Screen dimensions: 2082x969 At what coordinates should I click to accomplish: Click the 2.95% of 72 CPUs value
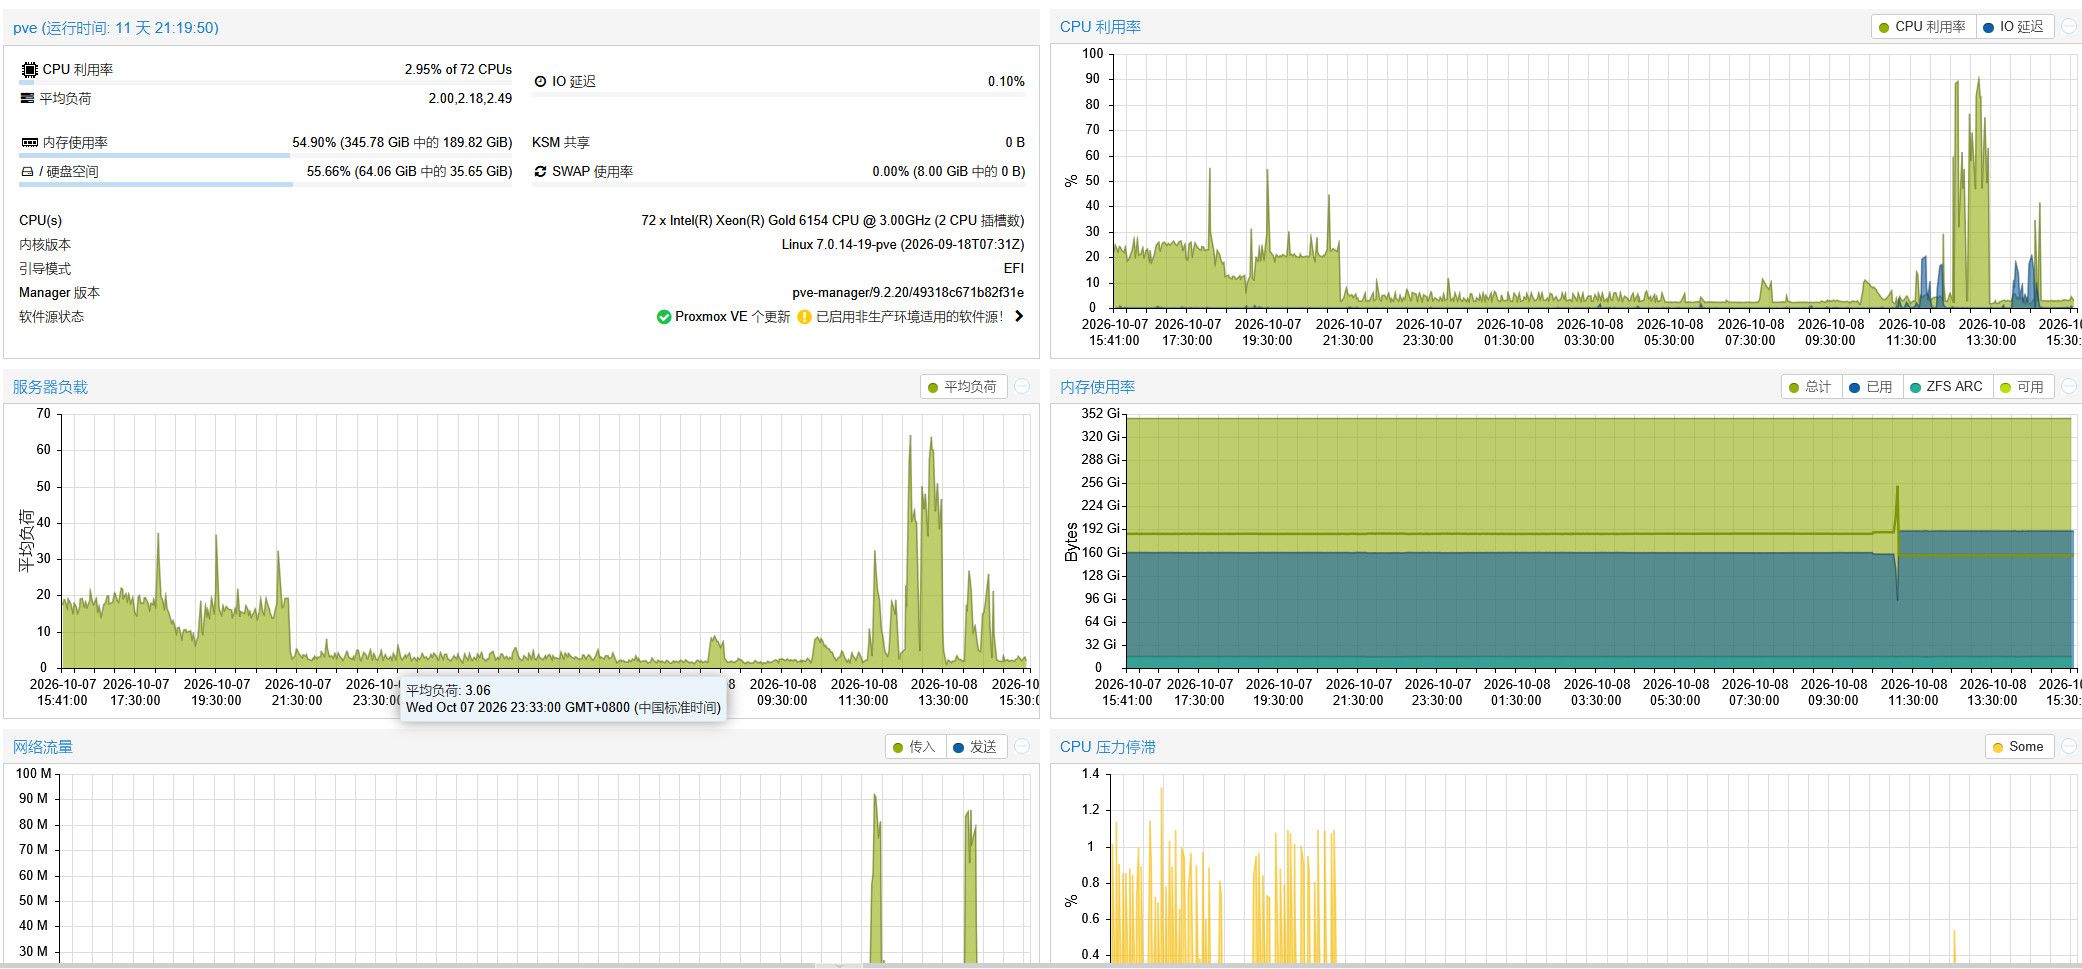458,69
